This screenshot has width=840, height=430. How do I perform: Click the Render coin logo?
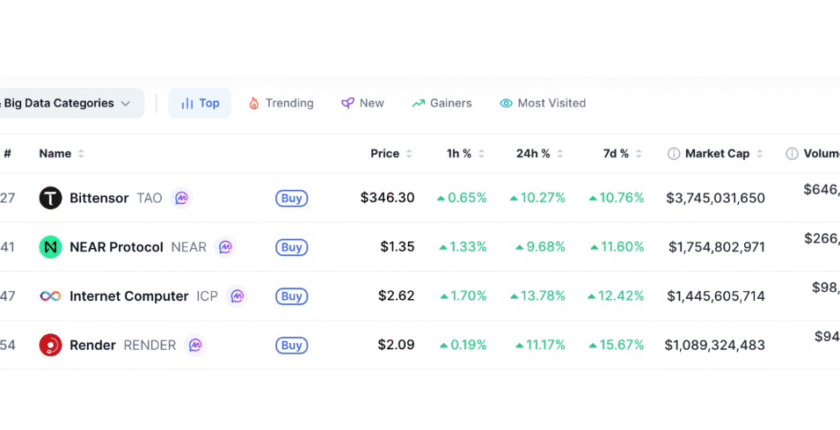pos(50,345)
